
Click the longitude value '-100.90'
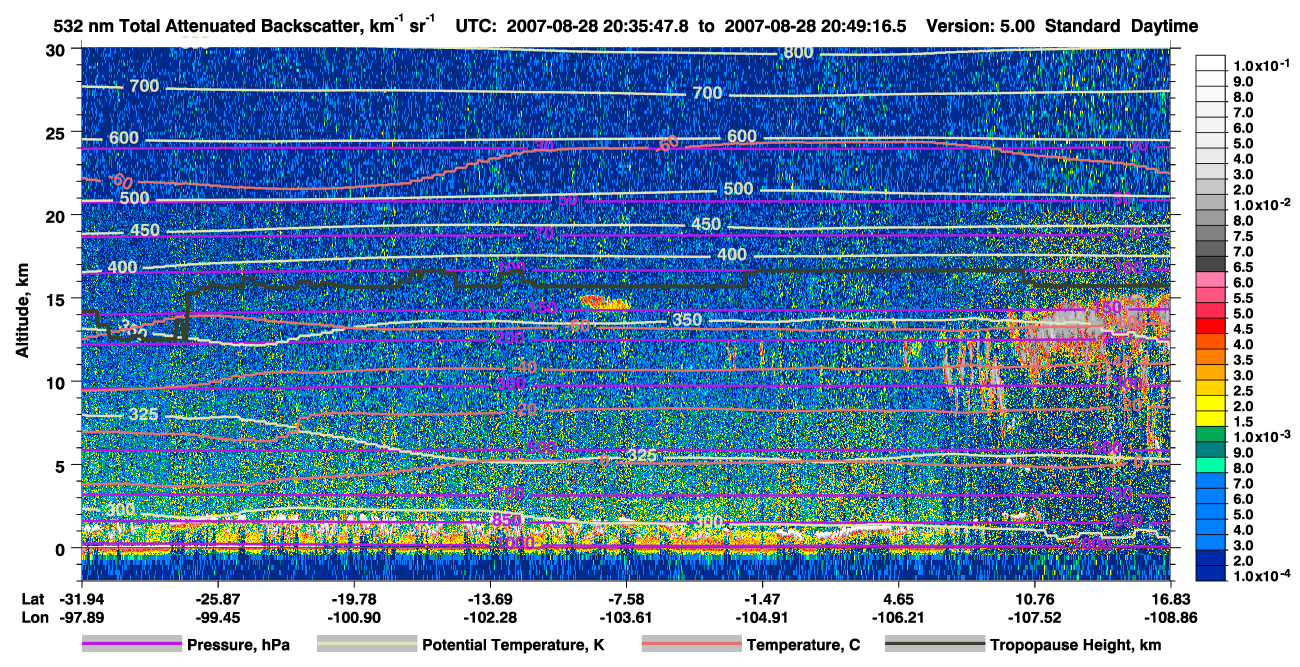coord(354,617)
